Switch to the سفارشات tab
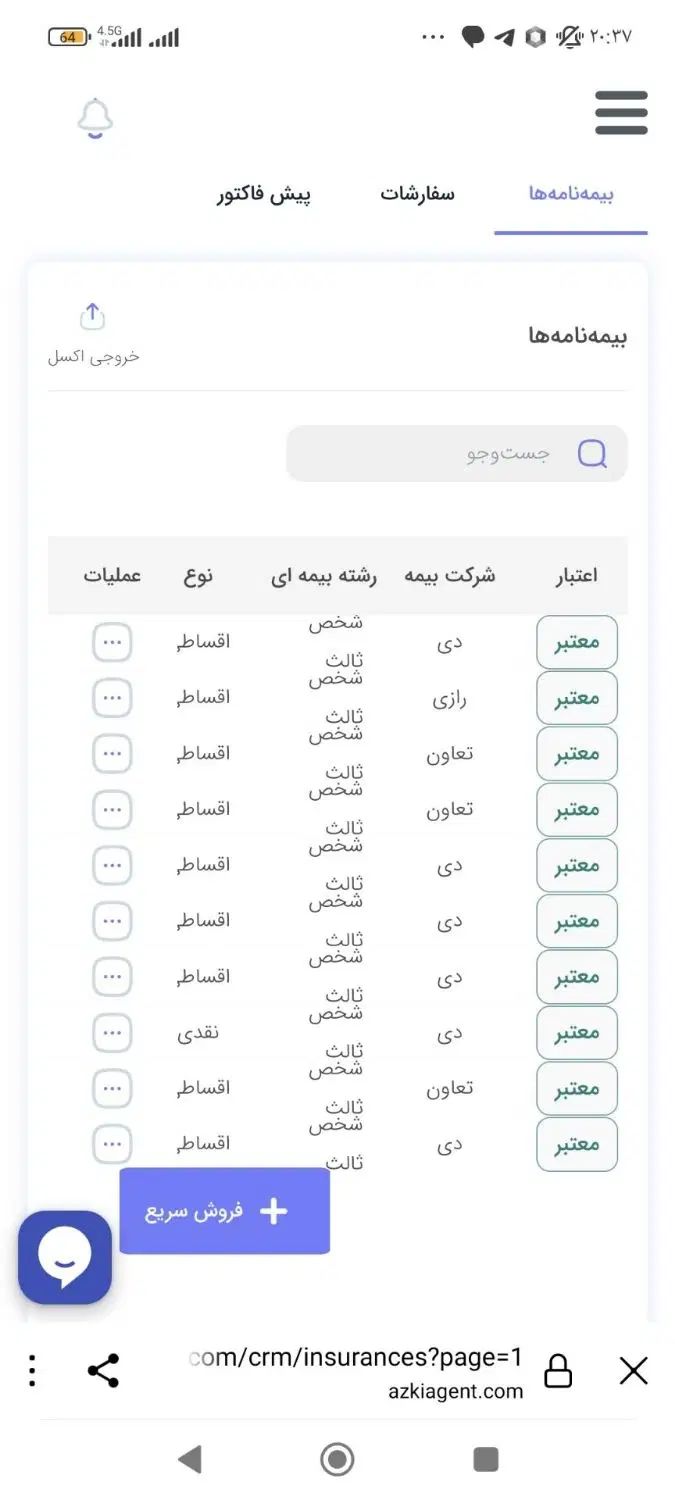Screen dimensions: 675x1500 click(x=417, y=194)
